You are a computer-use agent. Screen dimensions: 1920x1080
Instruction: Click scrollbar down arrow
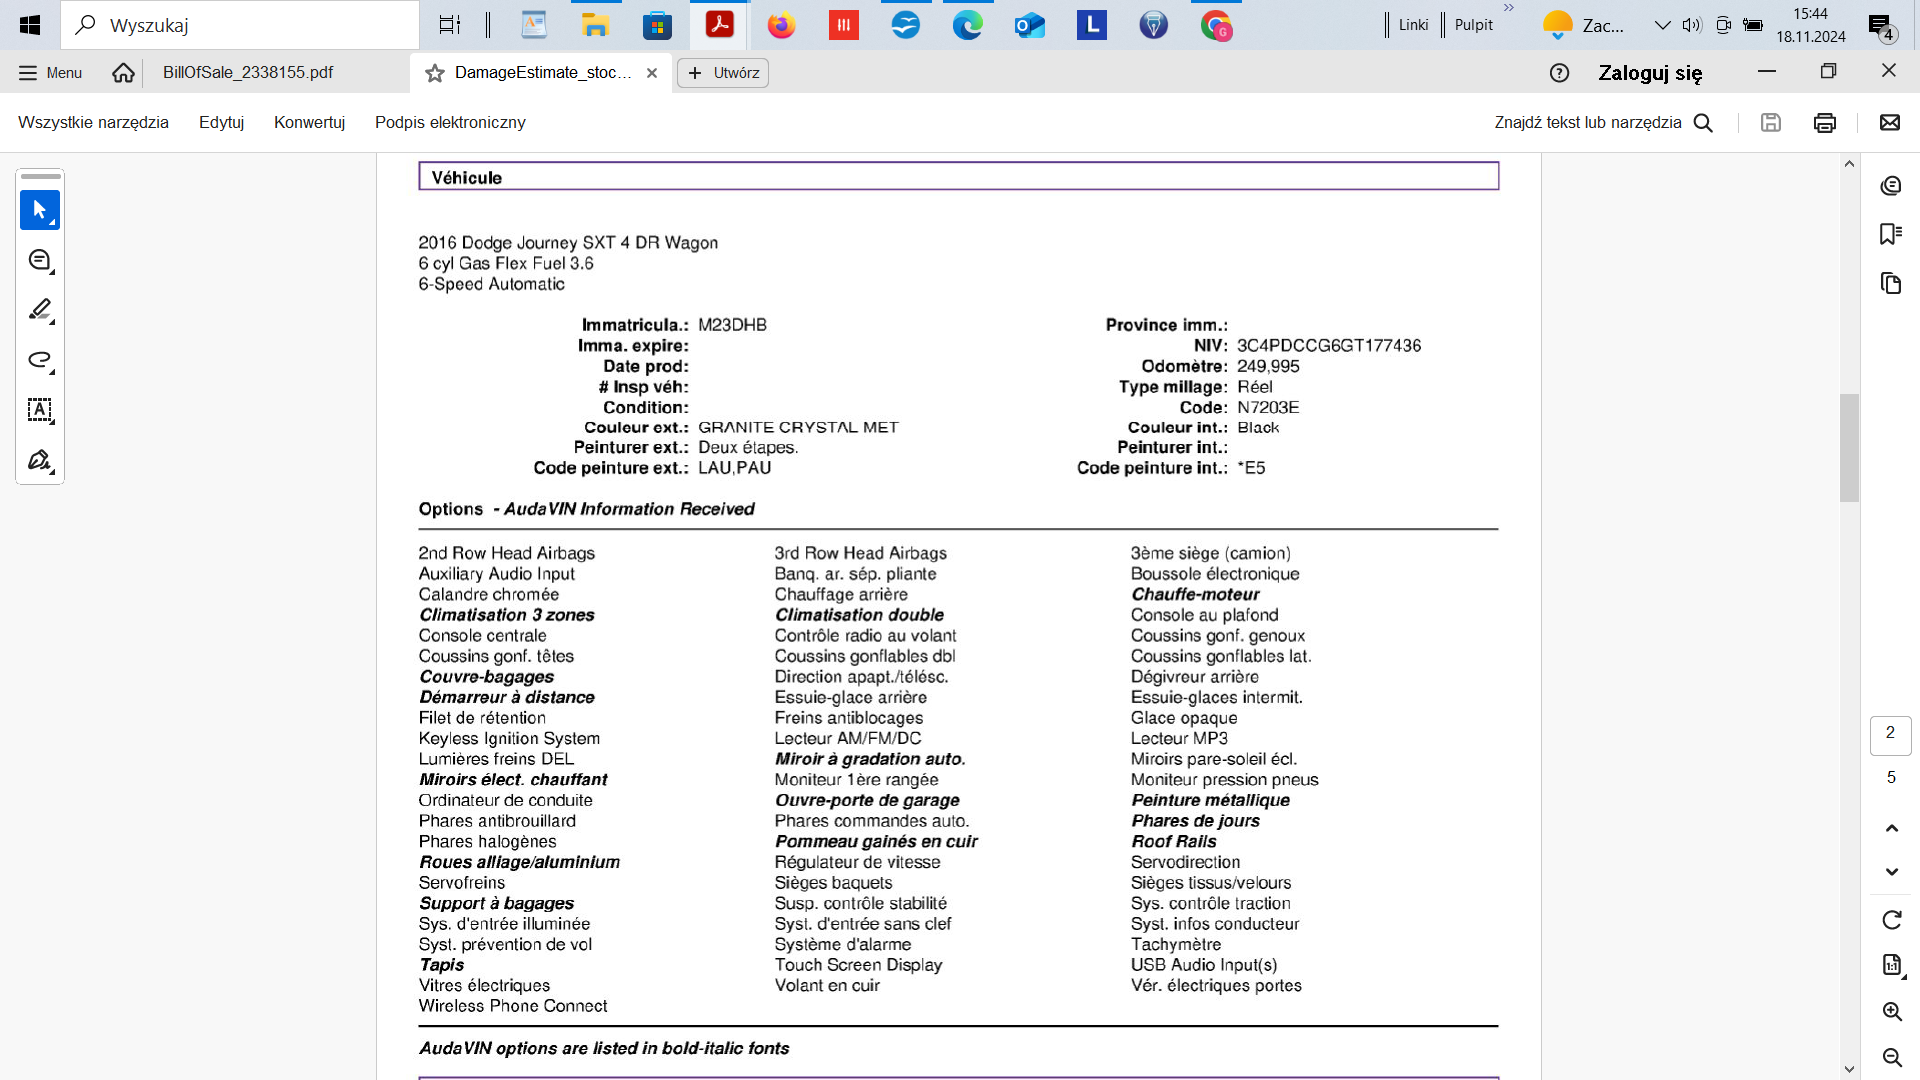pos(1849,1069)
